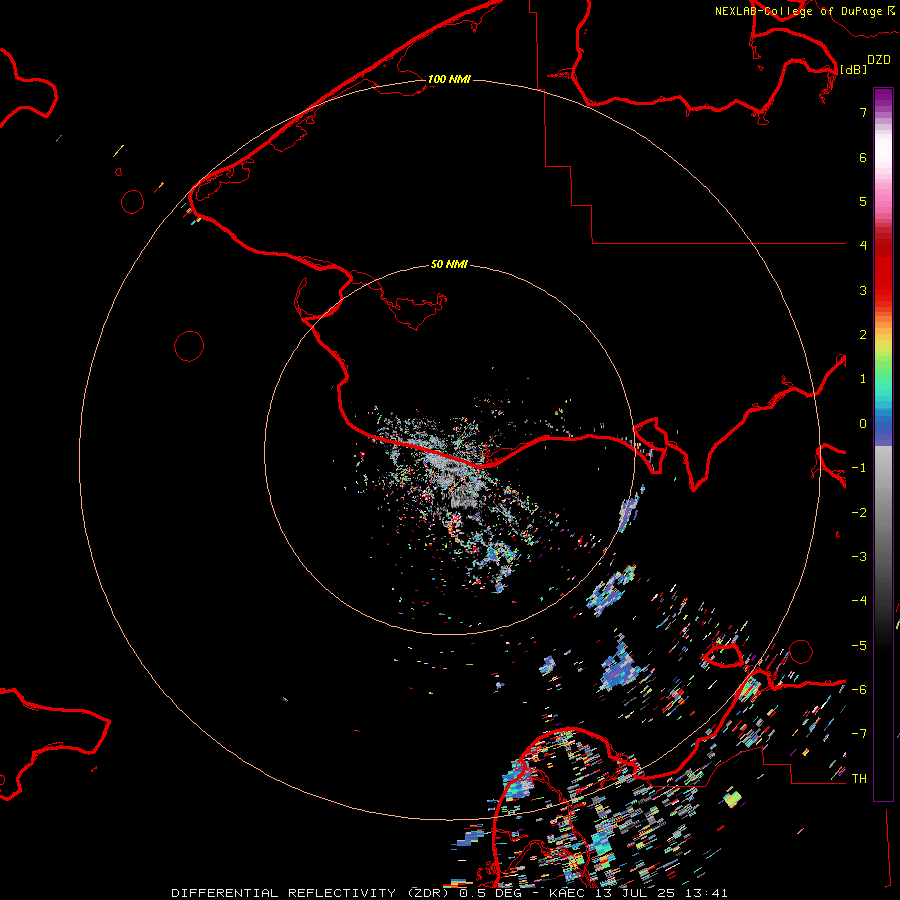Click the 6 value on color scale
Image resolution: width=900 pixels, height=900 pixels.
tap(863, 157)
